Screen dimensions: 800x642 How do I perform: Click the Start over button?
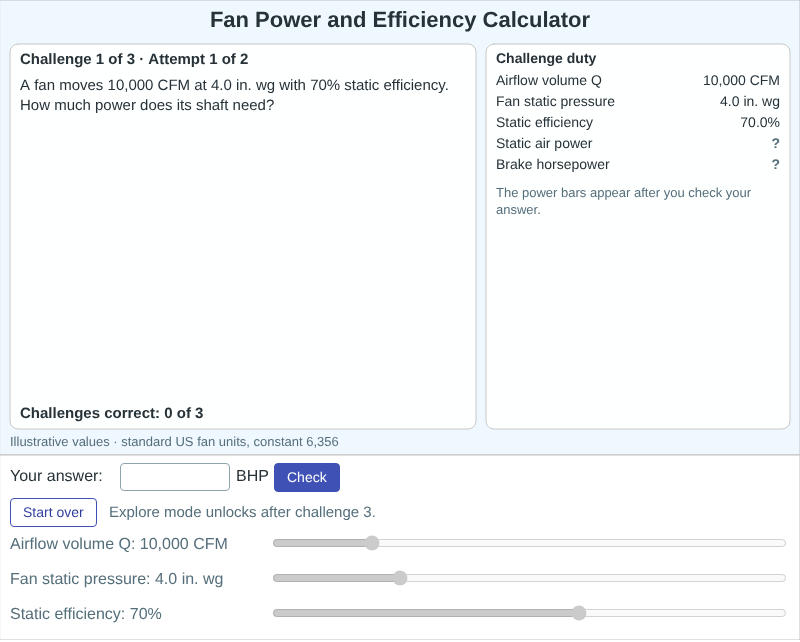coord(54,512)
